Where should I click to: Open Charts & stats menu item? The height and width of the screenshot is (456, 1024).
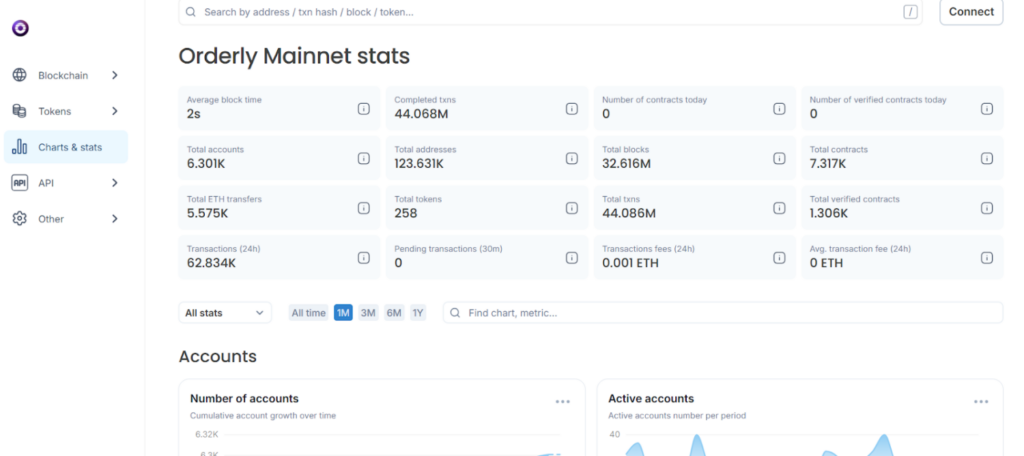pos(66,147)
